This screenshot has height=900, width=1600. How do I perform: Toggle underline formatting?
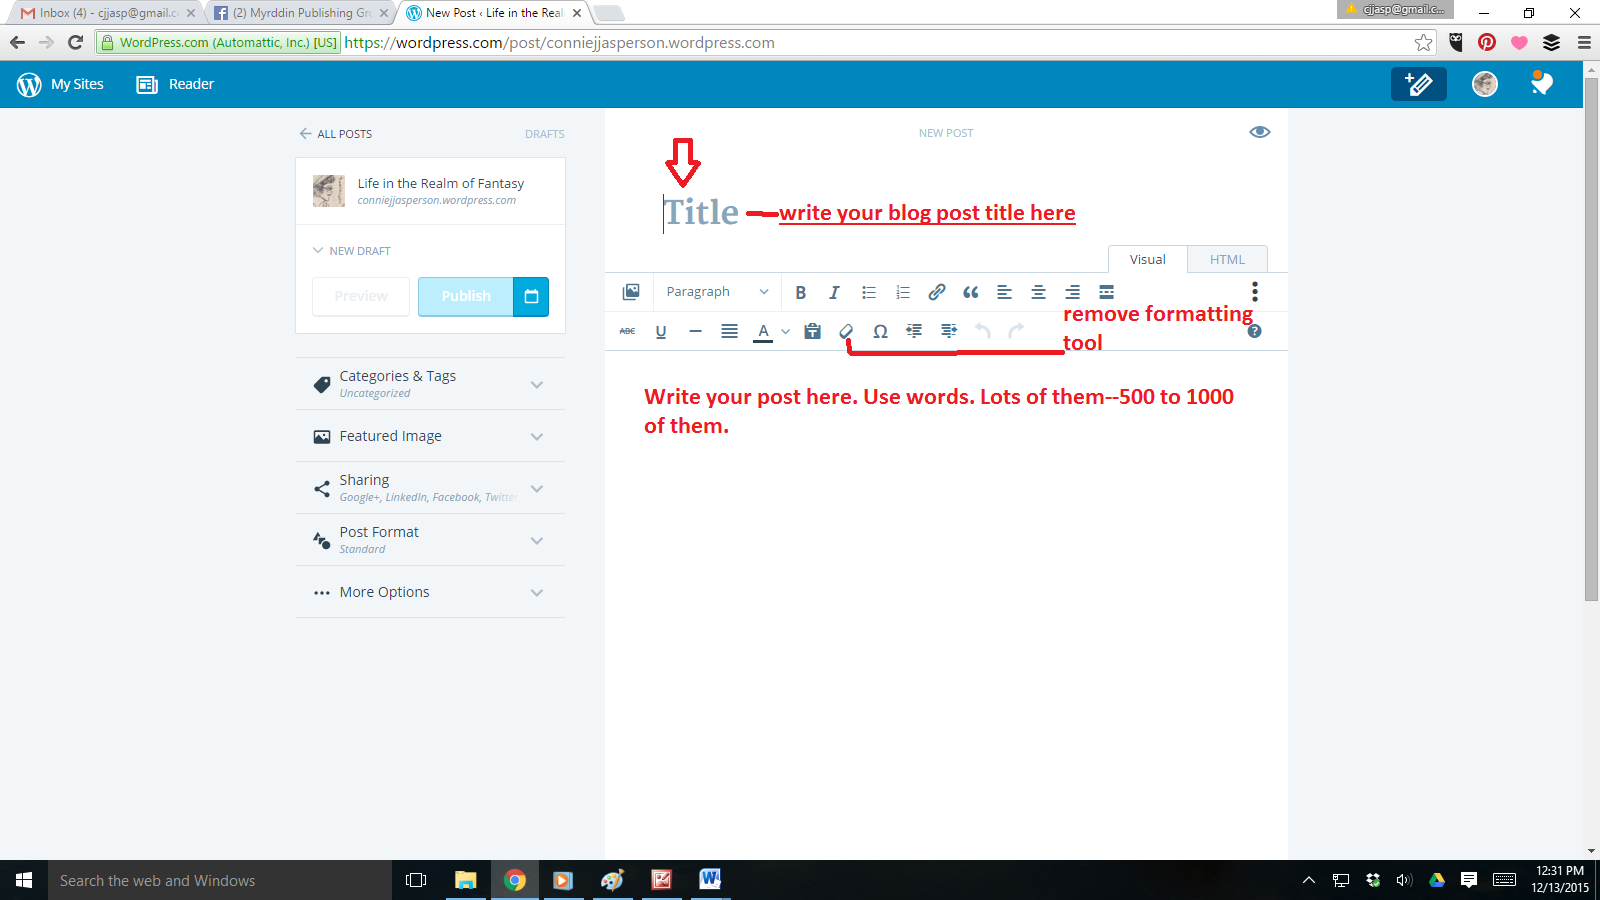[x=661, y=331]
